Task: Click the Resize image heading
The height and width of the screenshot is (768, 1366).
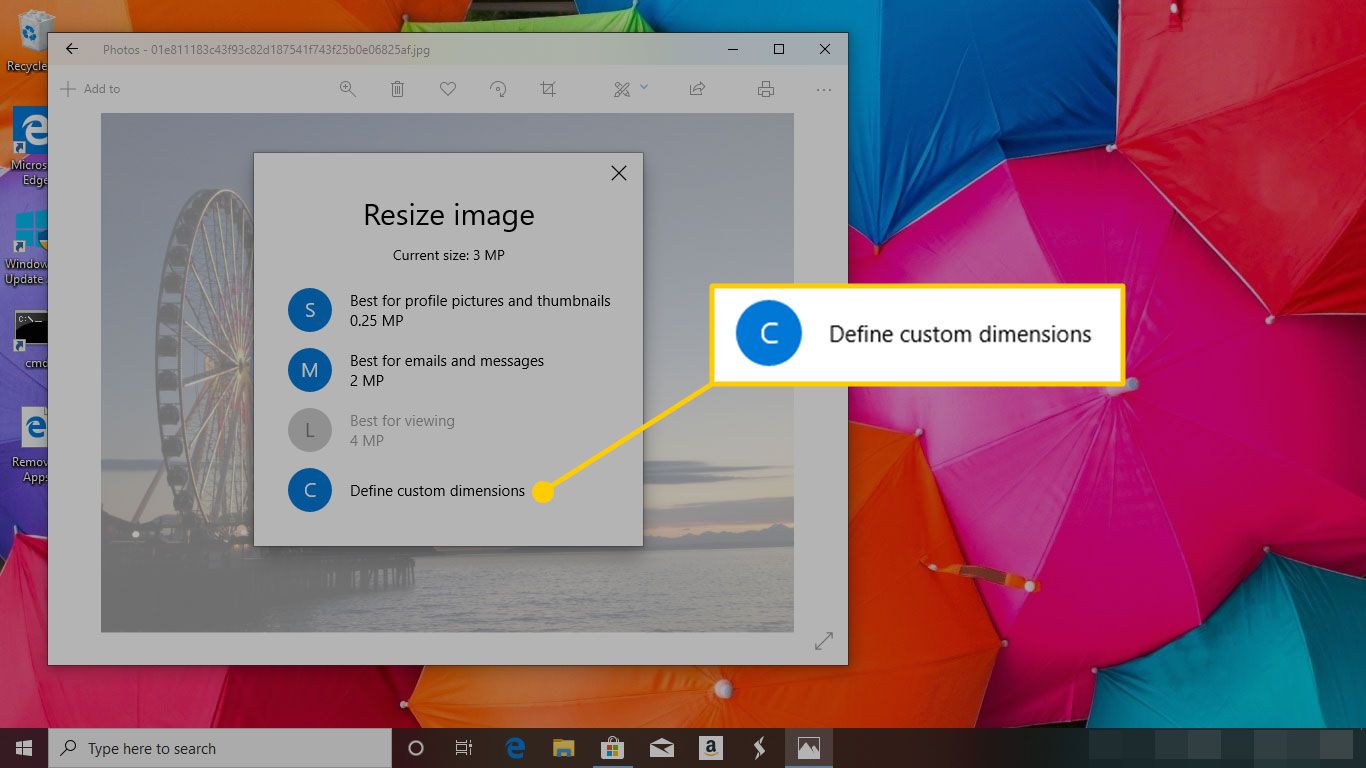Action: (449, 215)
